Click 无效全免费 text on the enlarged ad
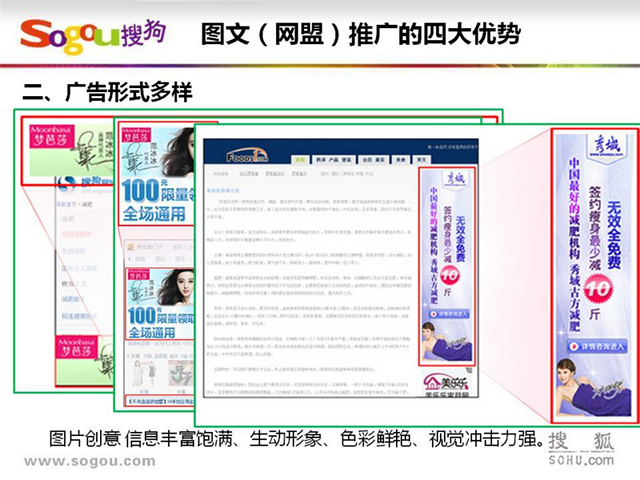The height and width of the screenshot is (480, 640). [x=614, y=235]
